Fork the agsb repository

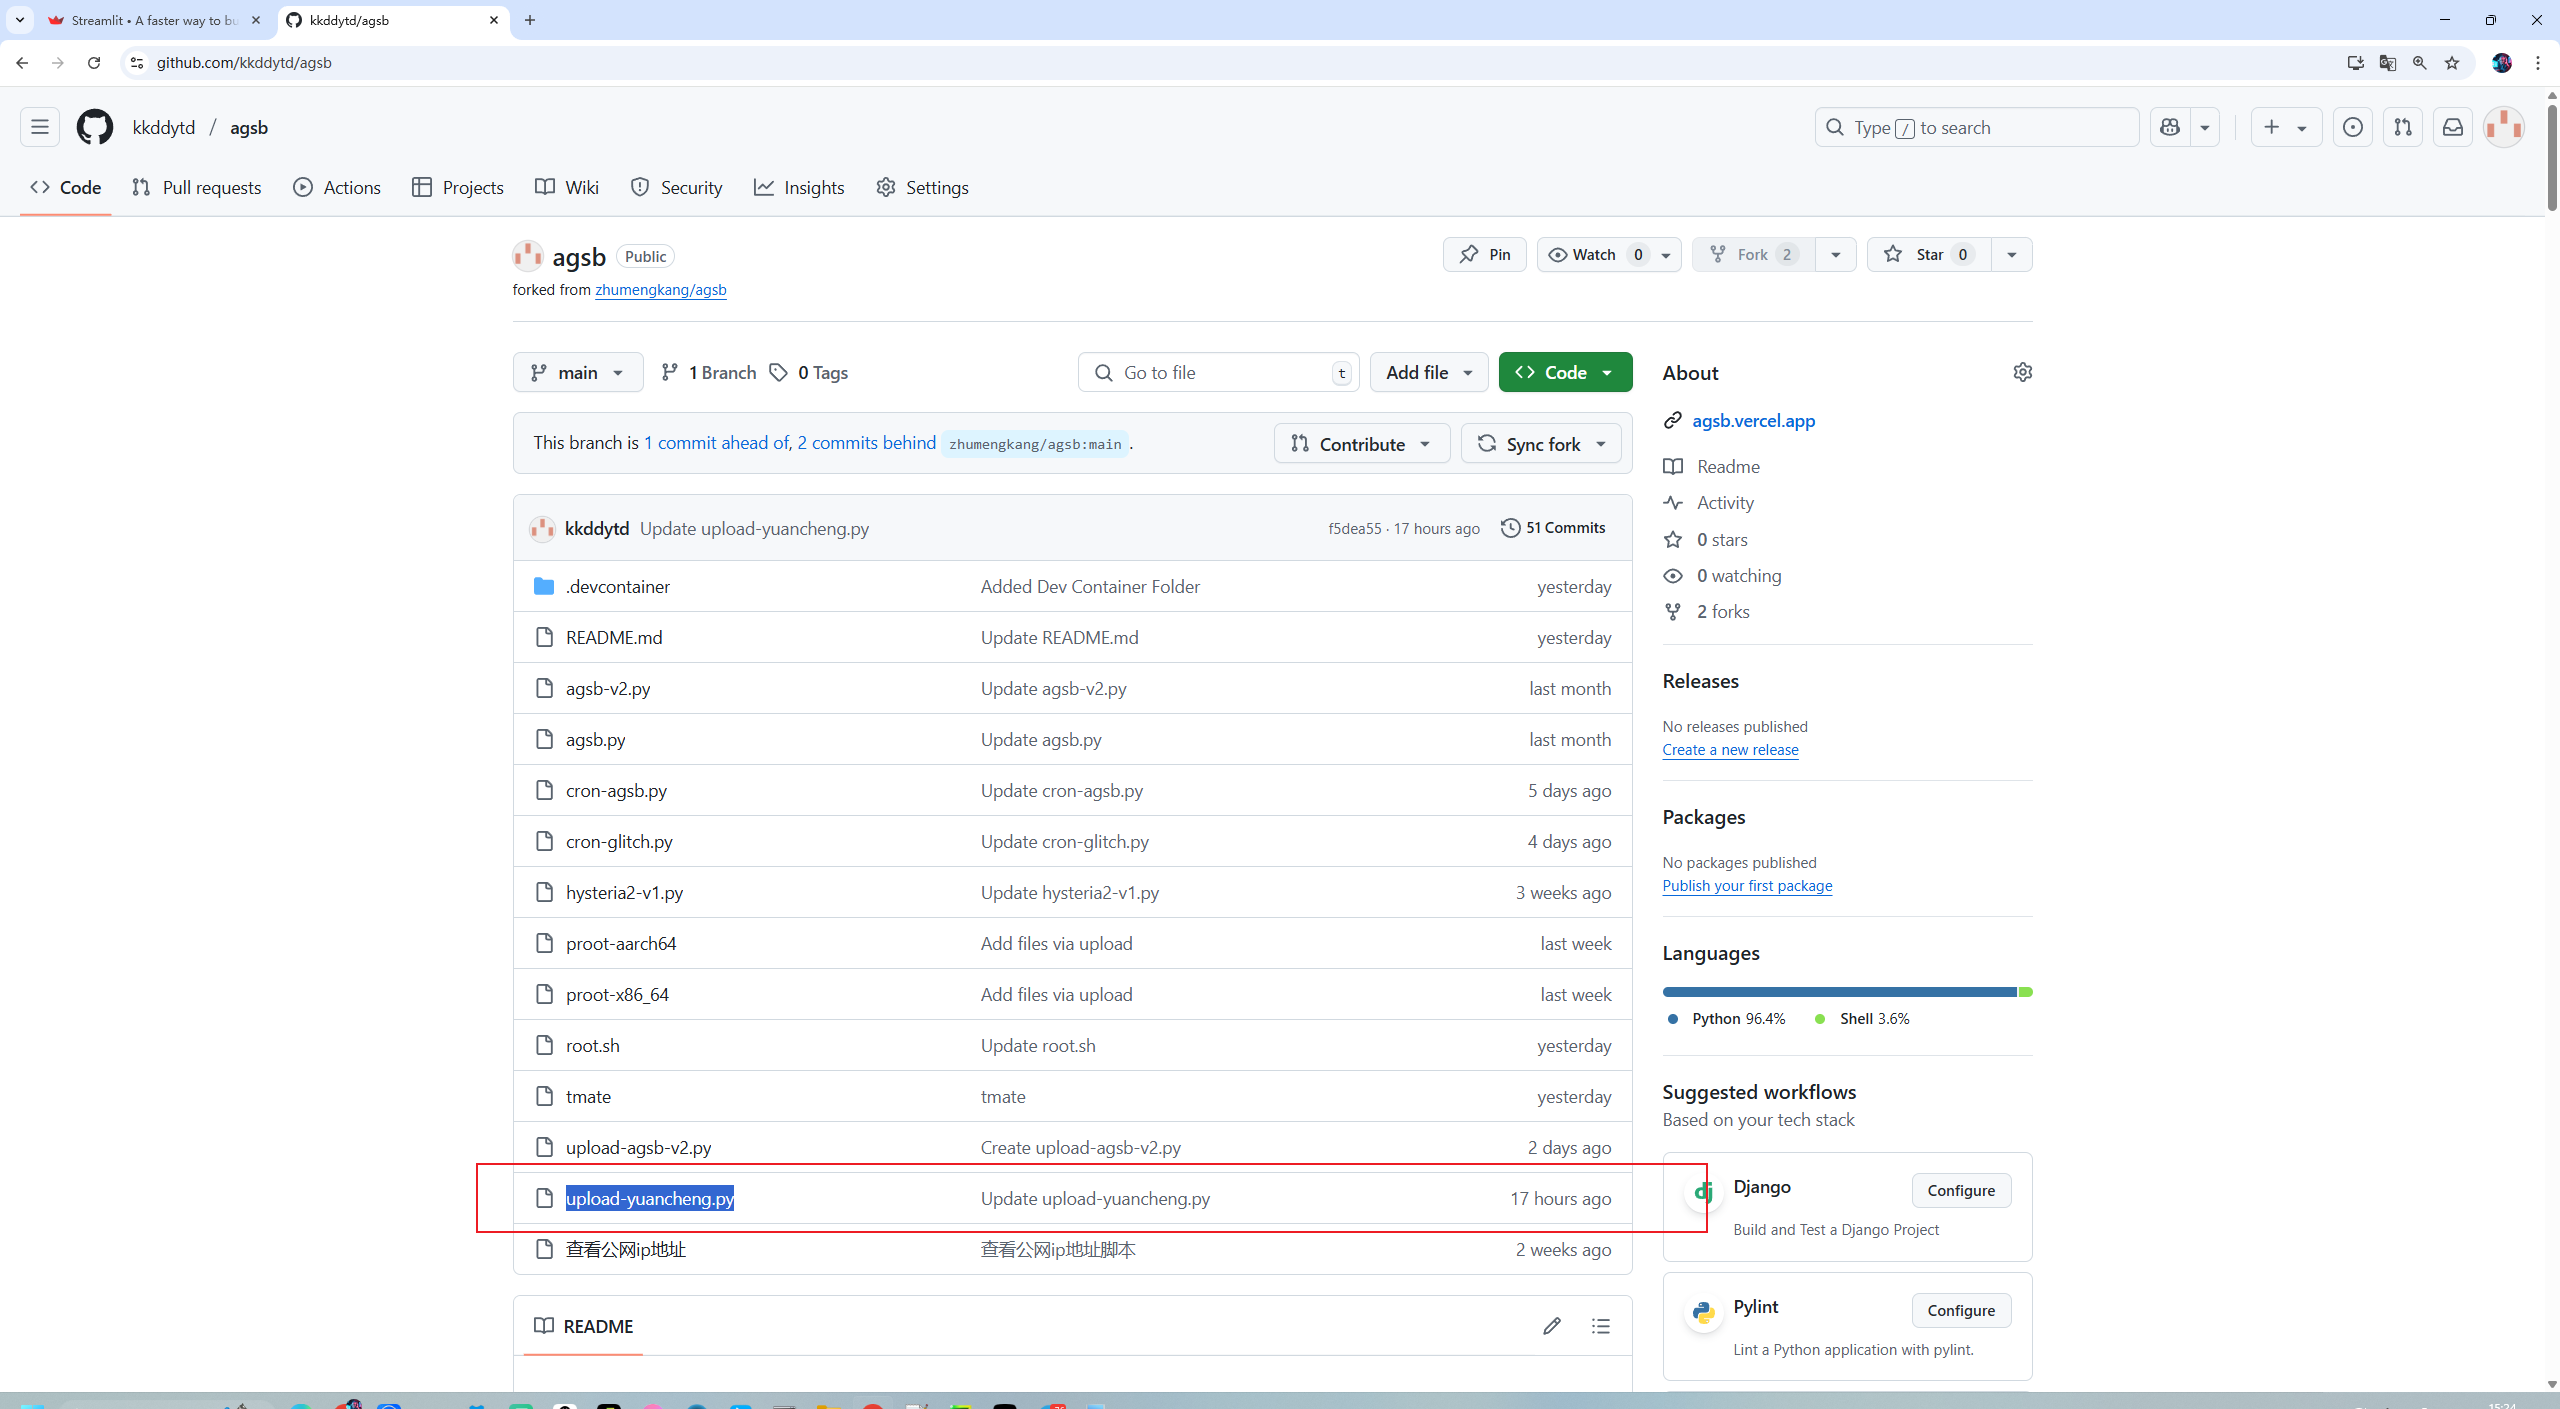point(1753,254)
